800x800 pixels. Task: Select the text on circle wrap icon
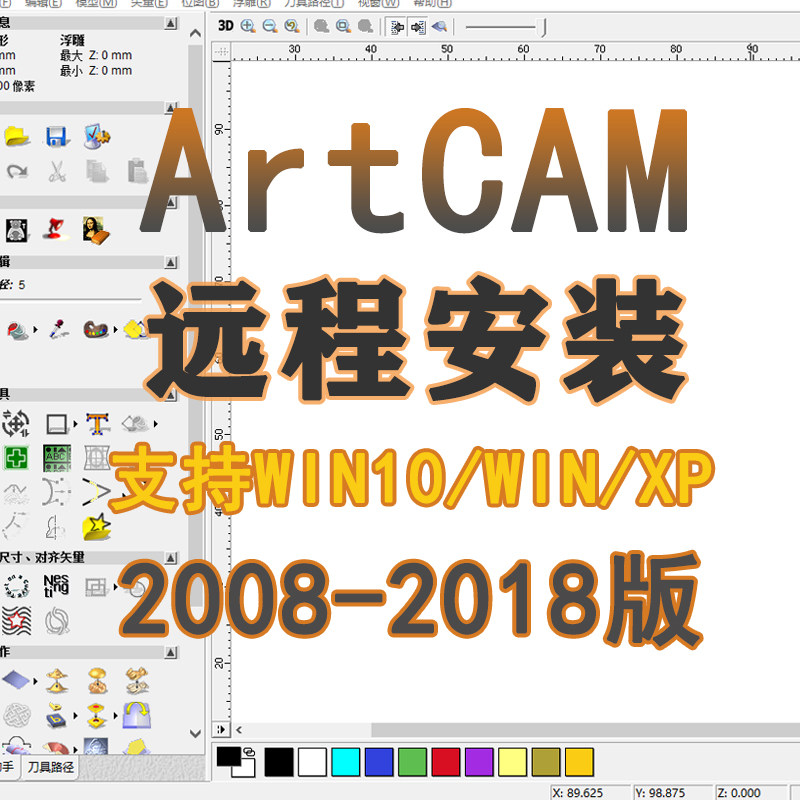(16, 586)
